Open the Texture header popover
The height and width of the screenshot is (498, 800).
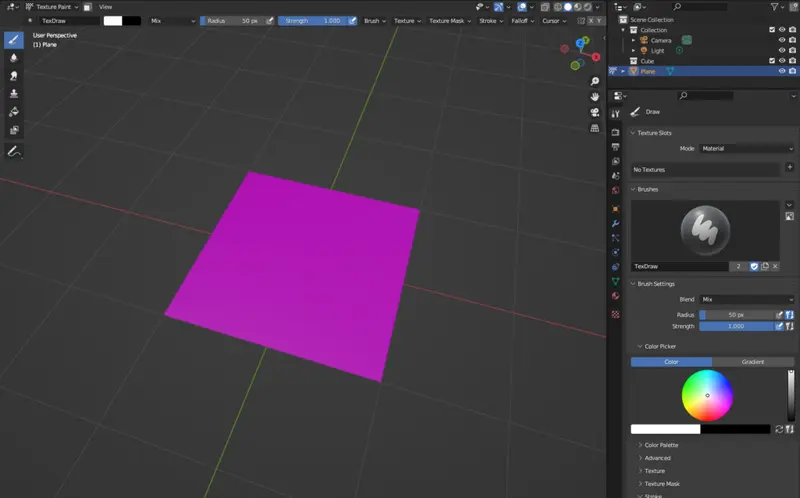click(x=407, y=21)
